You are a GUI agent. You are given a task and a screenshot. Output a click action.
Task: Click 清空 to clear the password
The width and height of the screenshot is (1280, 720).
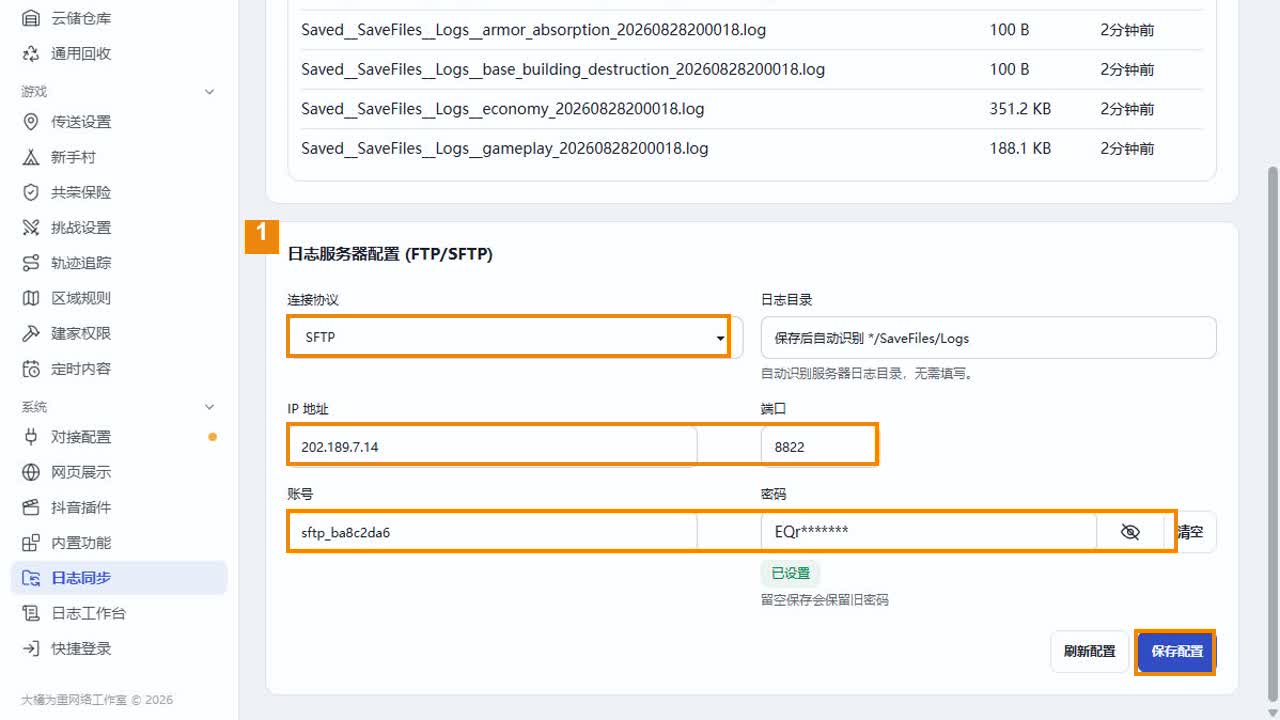pyautogui.click(x=1191, y=532)
